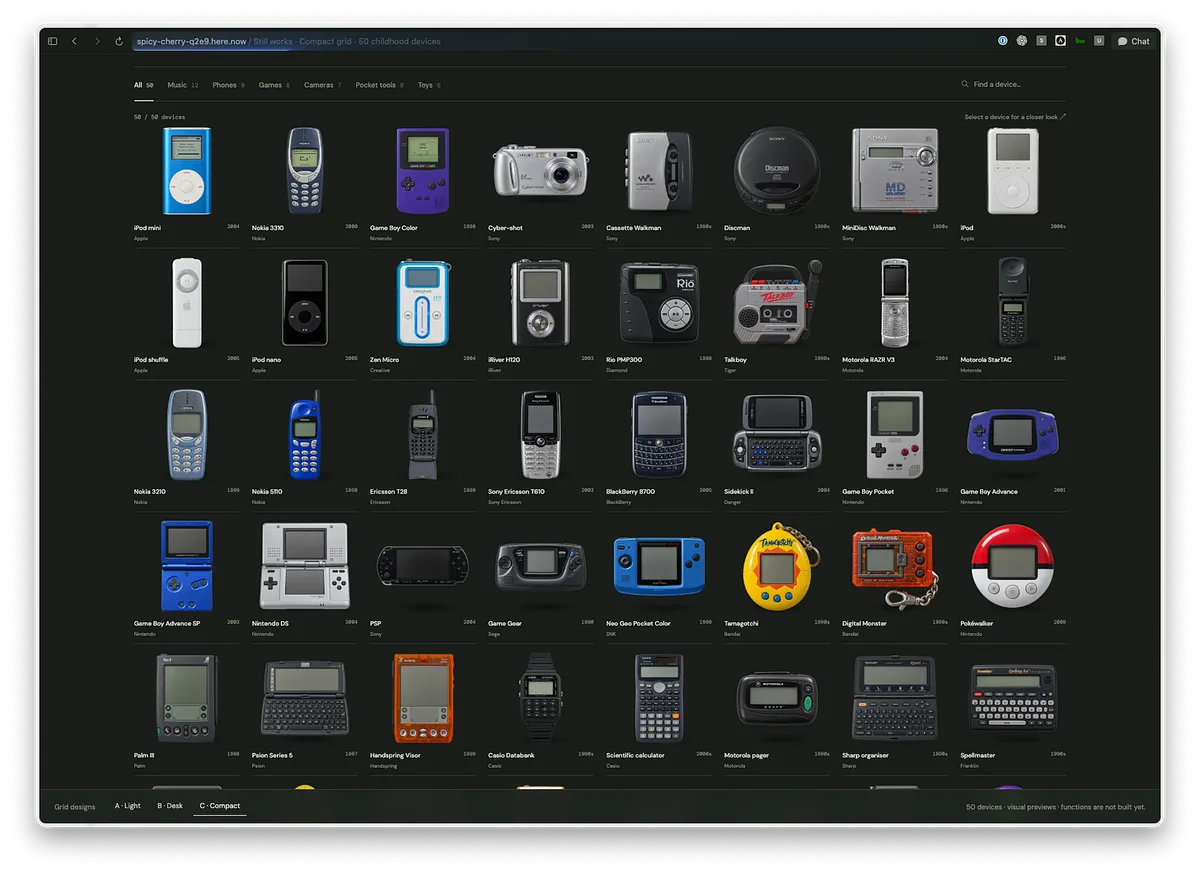Open the Discman device thumbnail
Image resolution: width=1200 pixels, height=874 pixels.
tap(777, 169)
